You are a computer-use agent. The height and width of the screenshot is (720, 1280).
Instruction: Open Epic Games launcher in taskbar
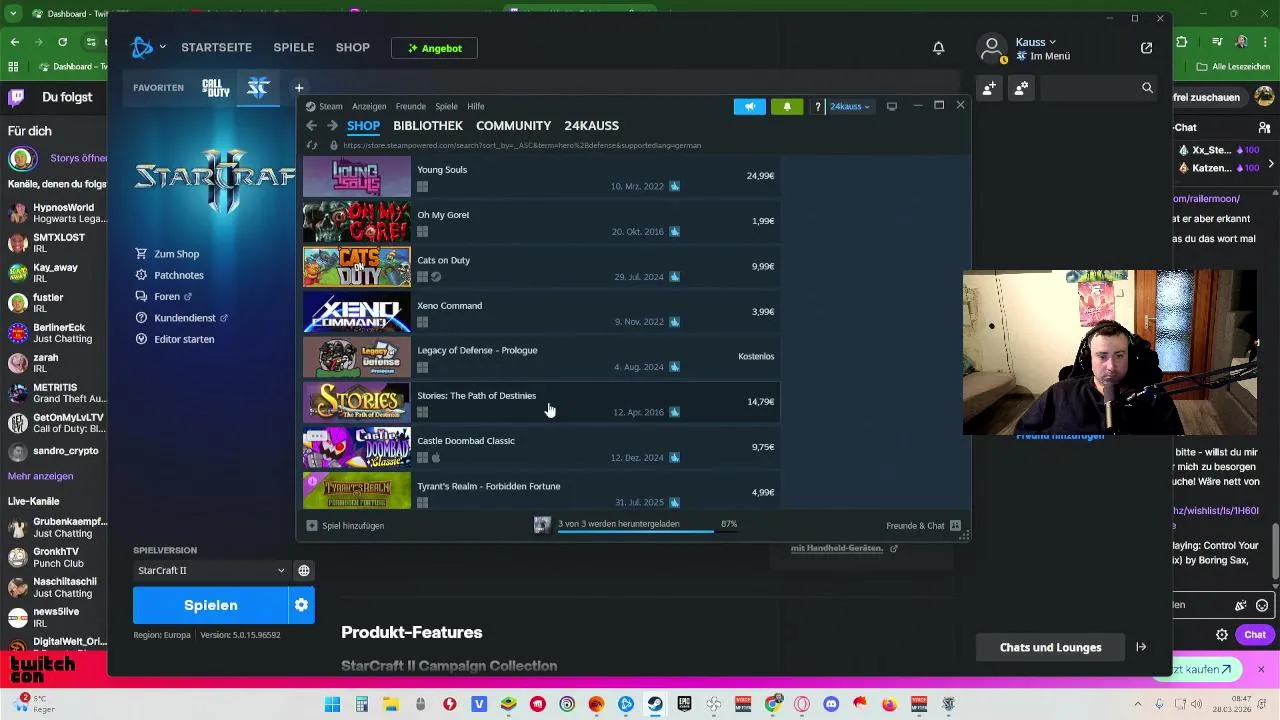pyautogui.click(x=684, y=704)
